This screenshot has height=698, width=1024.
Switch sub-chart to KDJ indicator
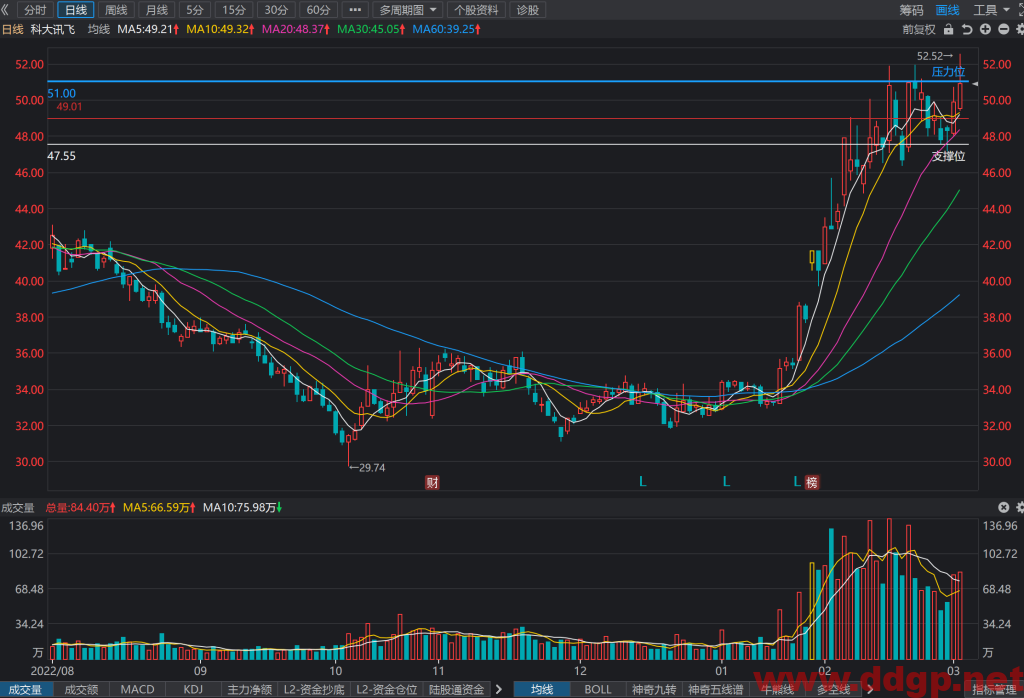coord(193,690)
